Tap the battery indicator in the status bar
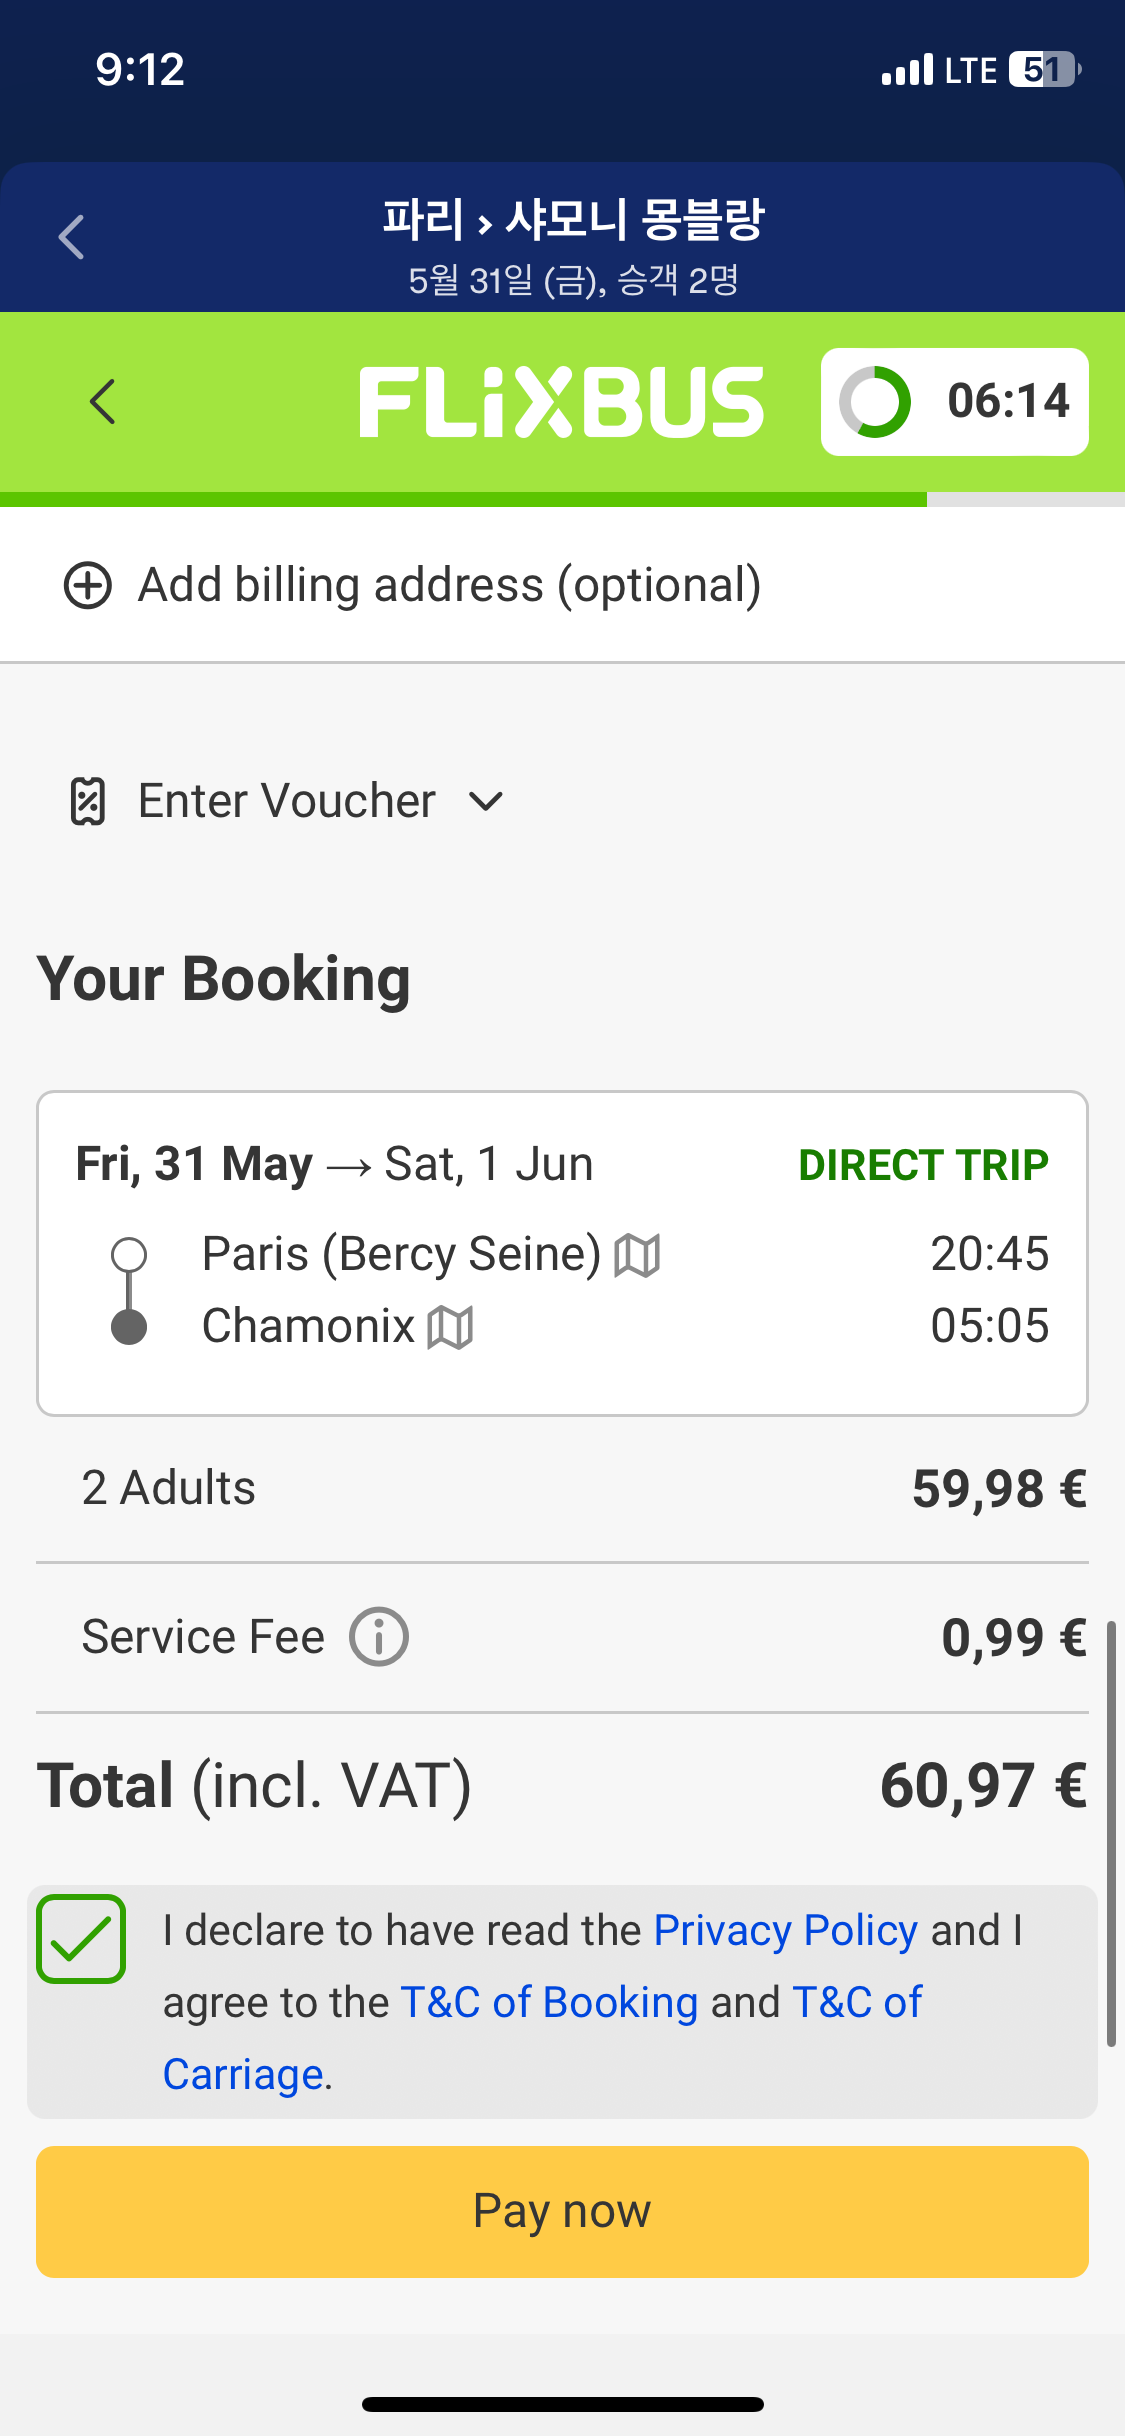The height and width of the screenshot is (2436, 1125). pyautogui.click(x=1045, y=70)
